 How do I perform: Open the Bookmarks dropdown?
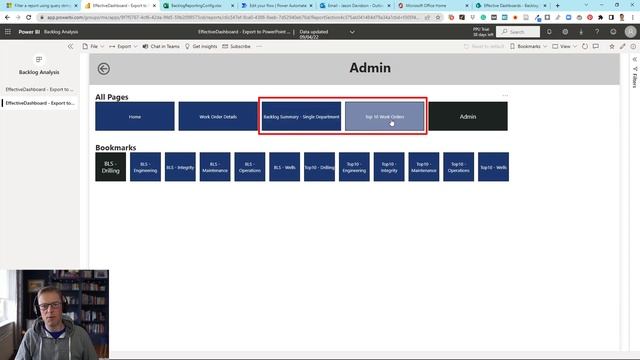click(x=529, y=47)
